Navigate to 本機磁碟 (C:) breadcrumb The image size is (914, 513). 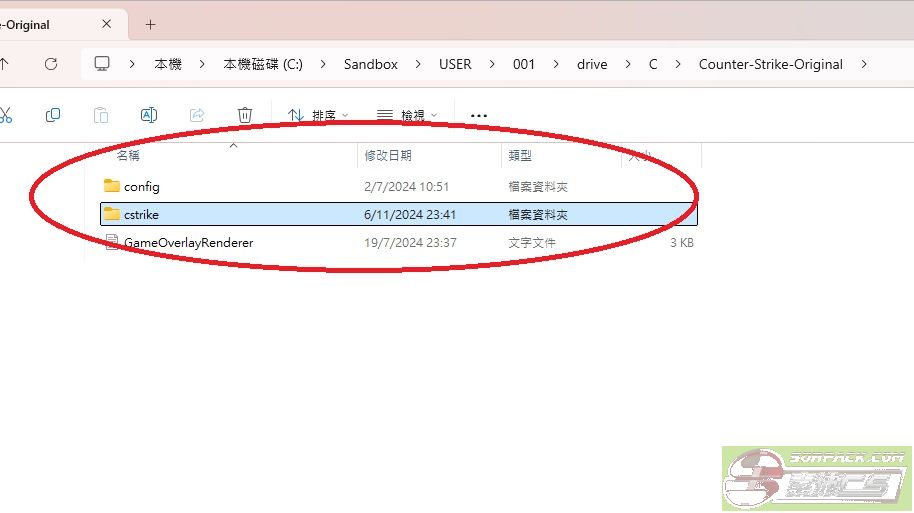pos(263,64)
